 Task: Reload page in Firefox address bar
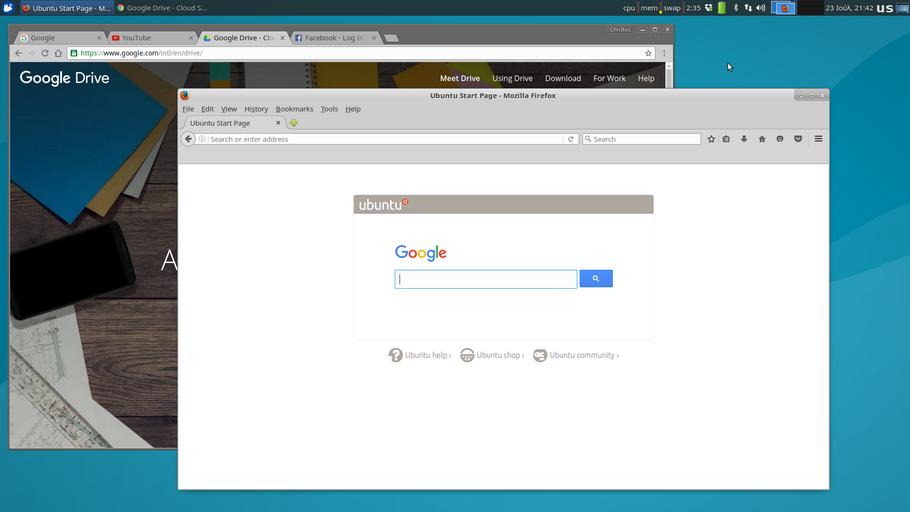pos(571,139)
